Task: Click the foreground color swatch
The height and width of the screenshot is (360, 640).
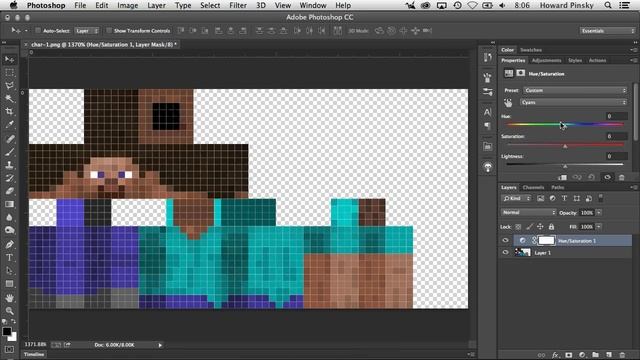Action: click(x=7, y=332)
